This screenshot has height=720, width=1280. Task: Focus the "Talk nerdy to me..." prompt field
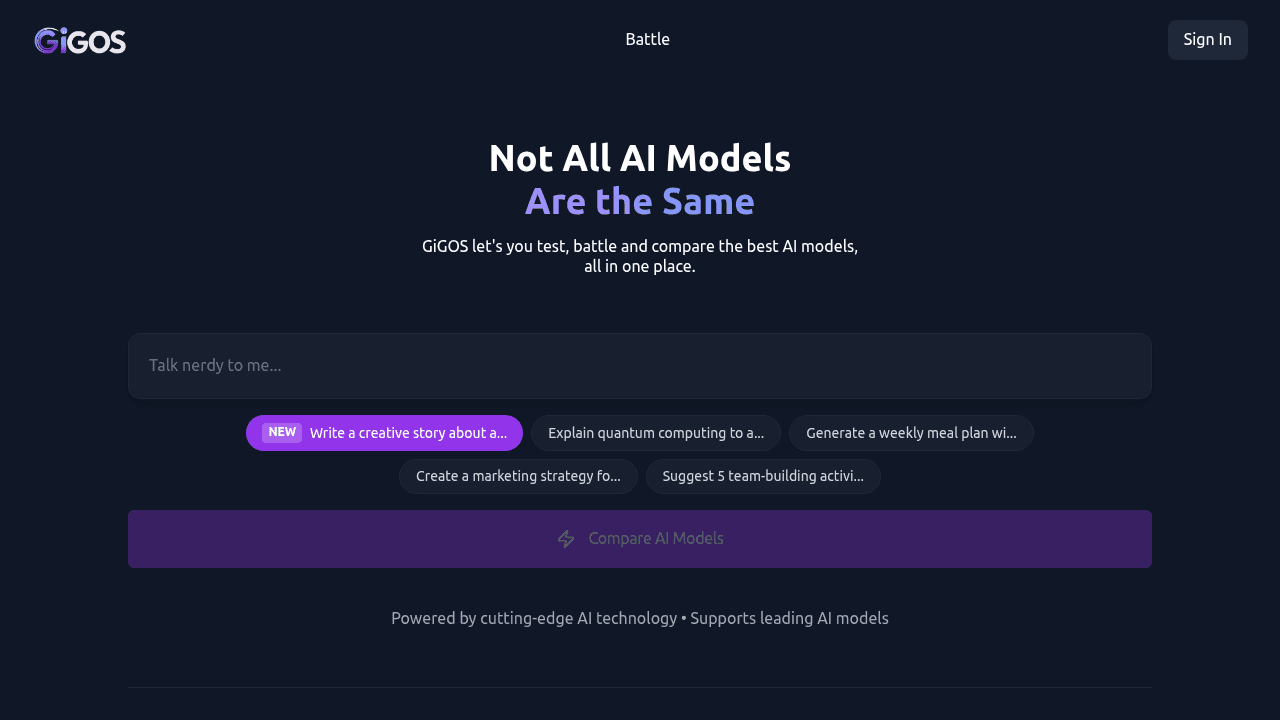[640, 366]
